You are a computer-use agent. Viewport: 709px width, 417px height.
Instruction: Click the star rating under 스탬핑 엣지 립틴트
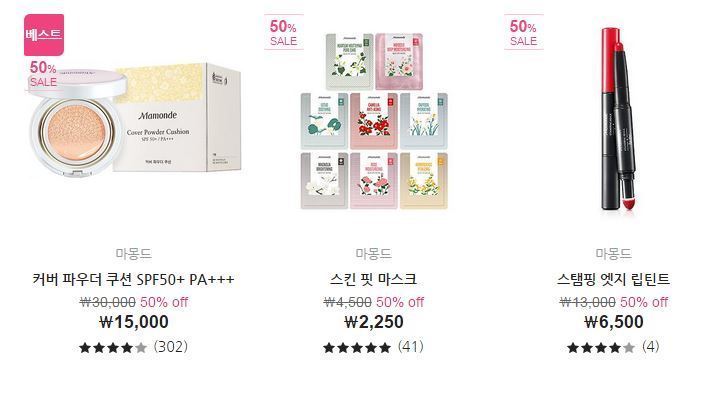[x=601, y=348]
